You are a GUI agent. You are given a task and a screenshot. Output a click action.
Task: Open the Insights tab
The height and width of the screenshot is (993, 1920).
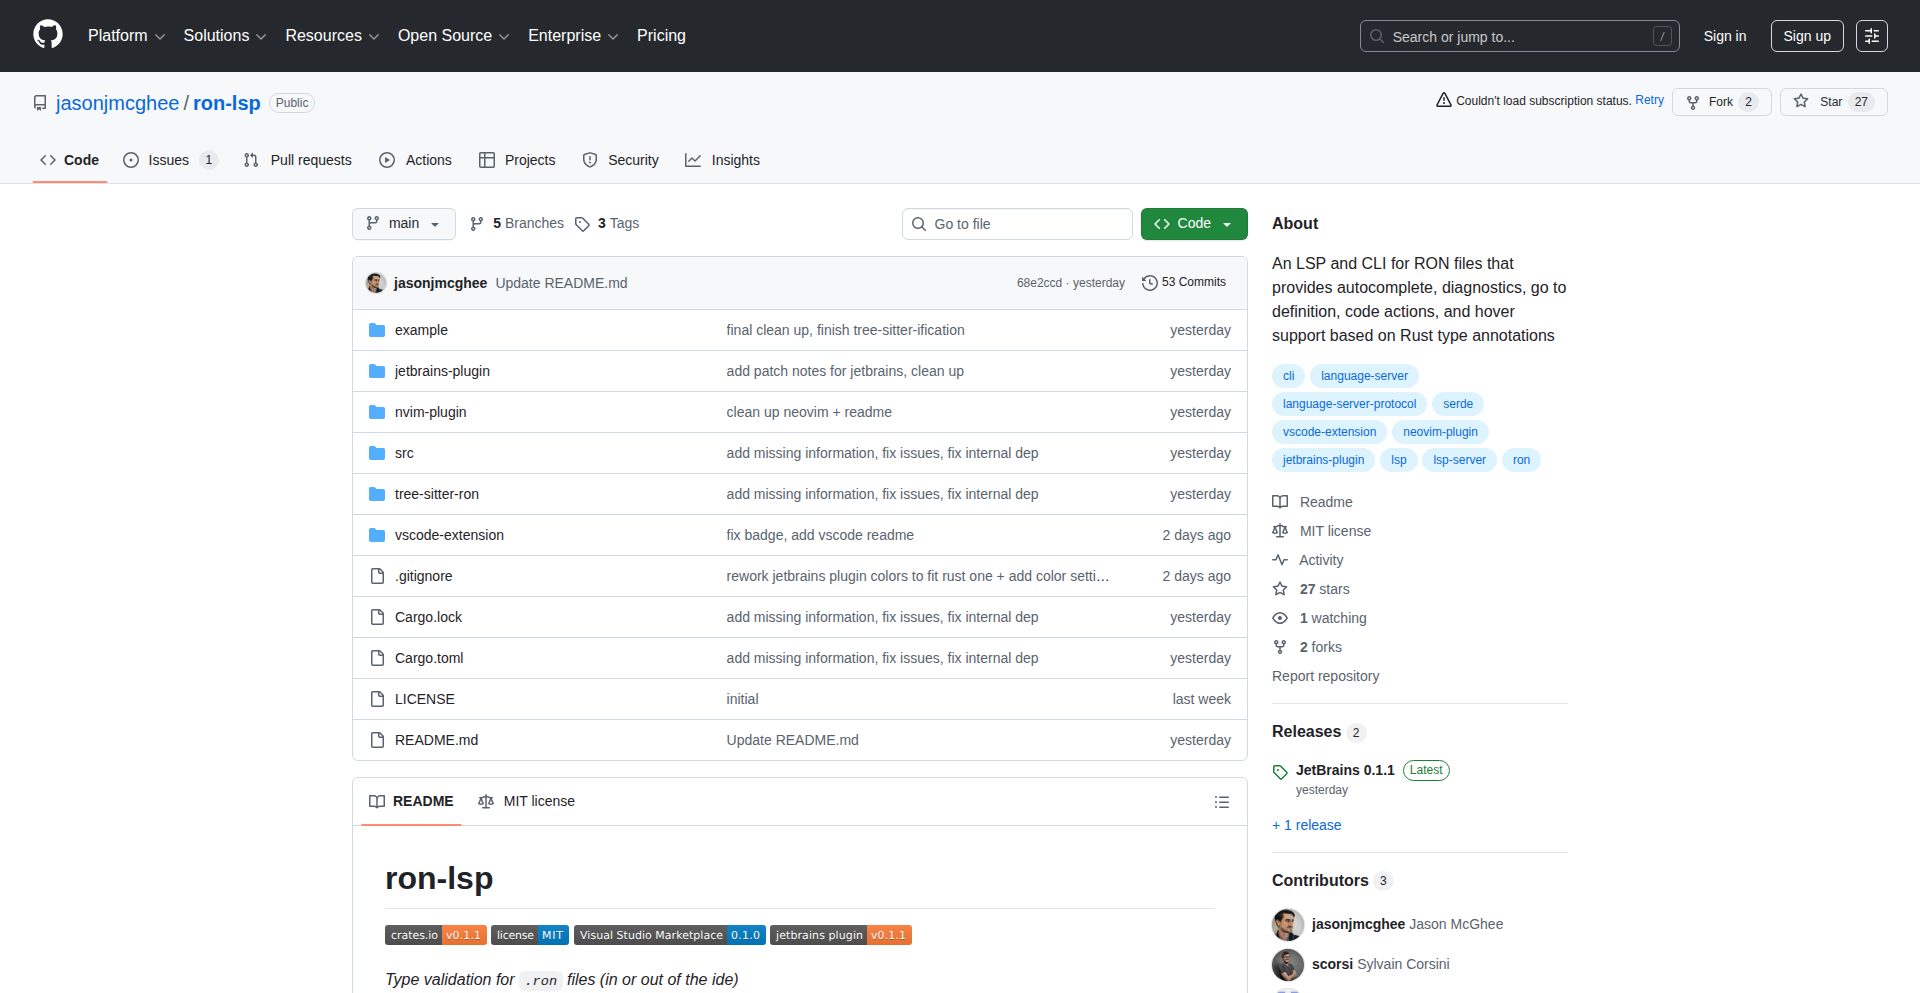point(722,160)
